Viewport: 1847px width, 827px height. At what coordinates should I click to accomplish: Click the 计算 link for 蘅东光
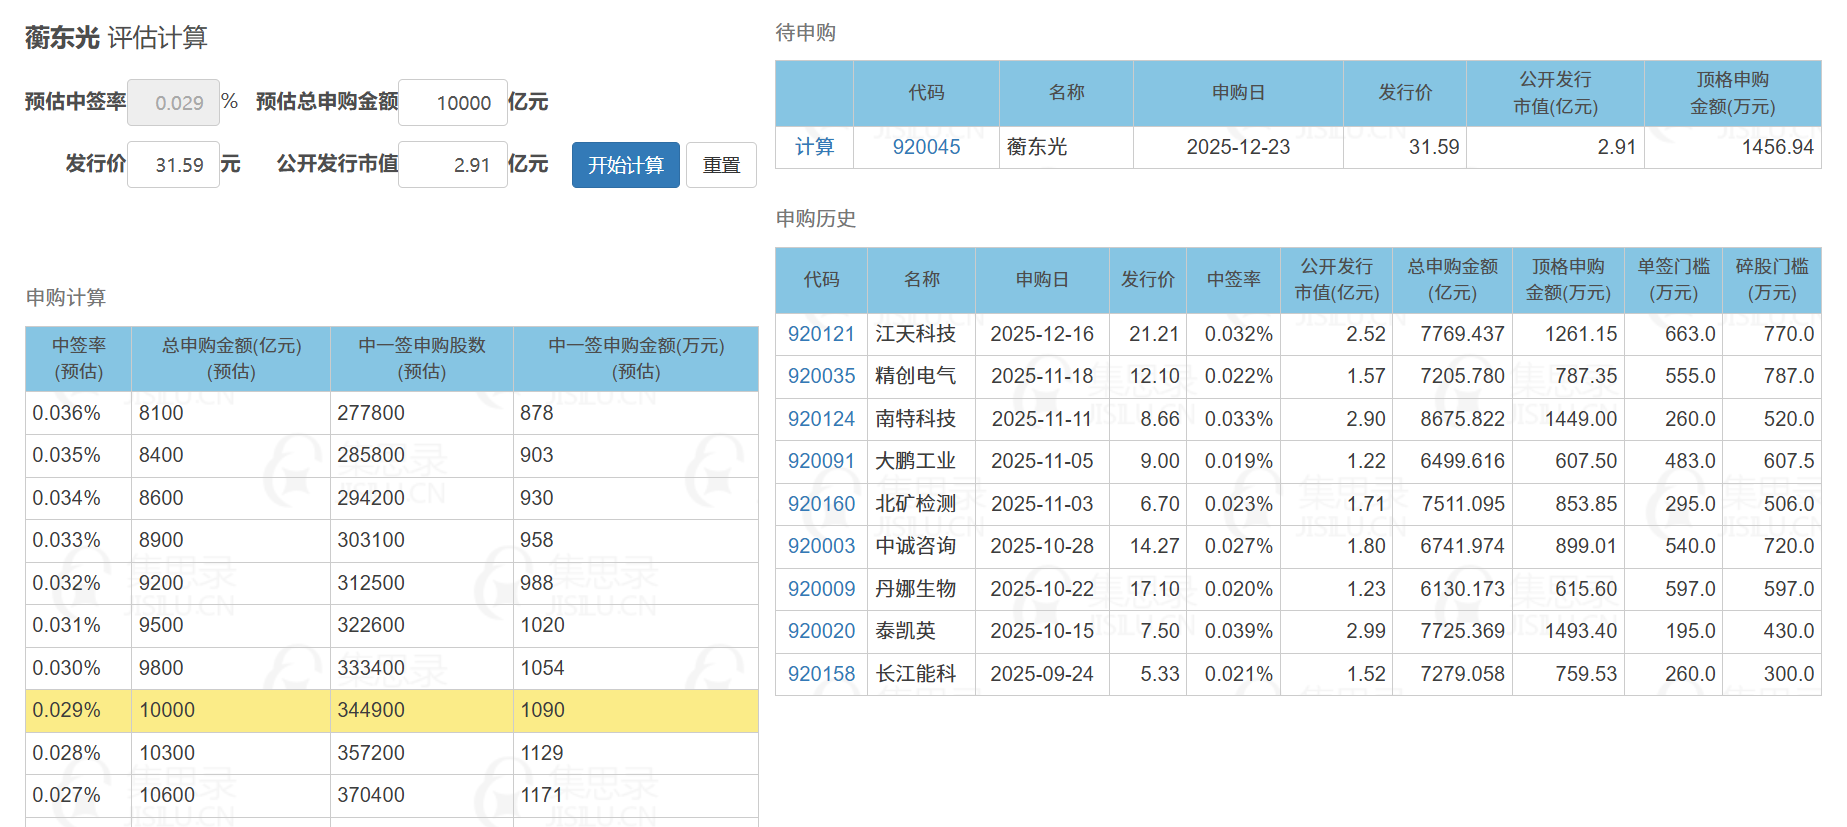pyautogui.click(x=814, y=147)
